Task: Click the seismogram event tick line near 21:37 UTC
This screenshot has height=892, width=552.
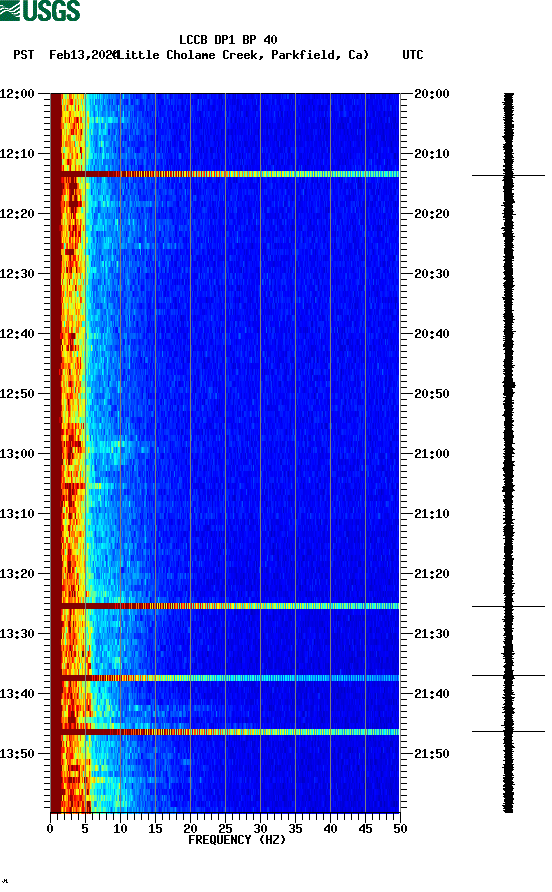Action: tap(508, 676)
